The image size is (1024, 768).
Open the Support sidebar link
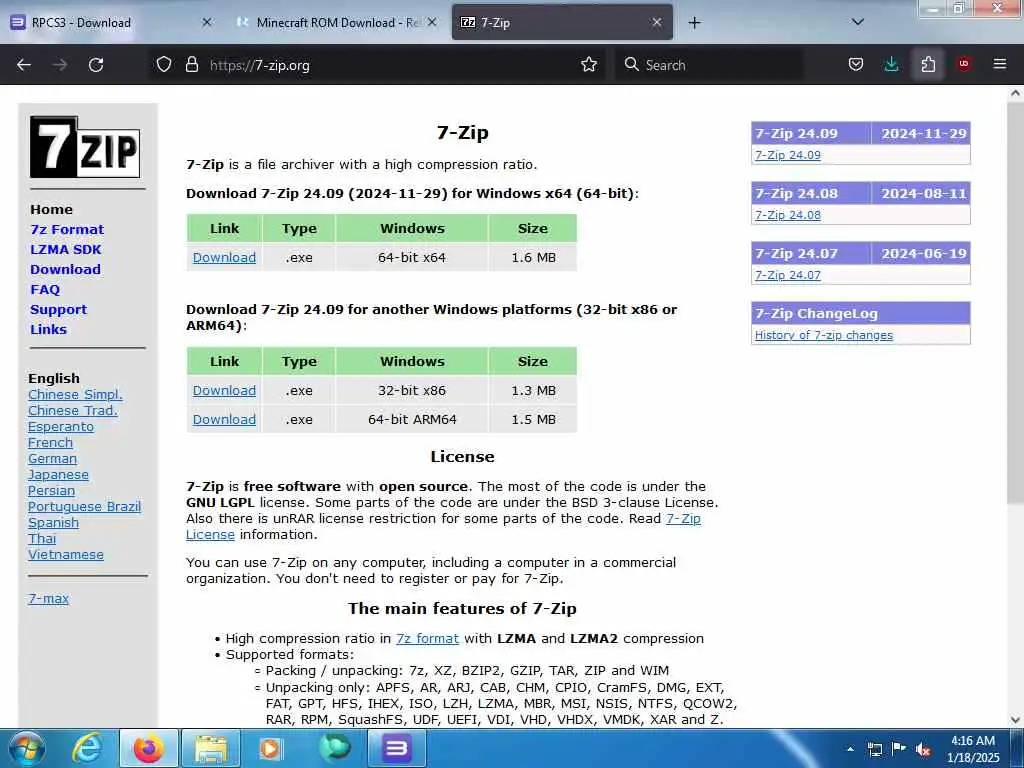coord(58,310)
